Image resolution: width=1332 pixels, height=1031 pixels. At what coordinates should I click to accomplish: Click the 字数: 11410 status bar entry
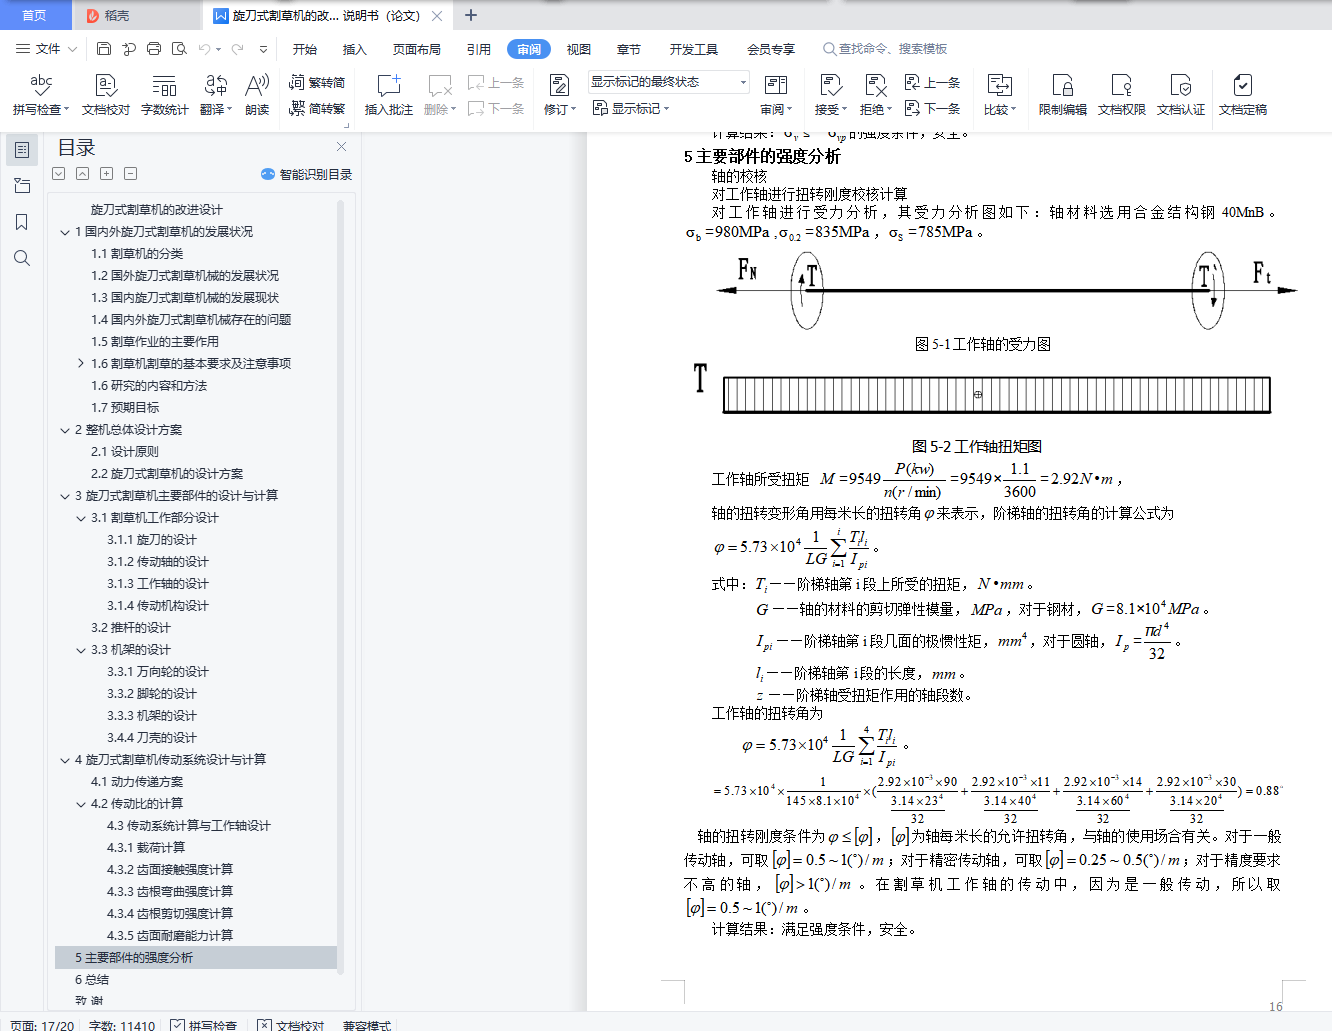pyautogui.click(x=122, y=1025)
